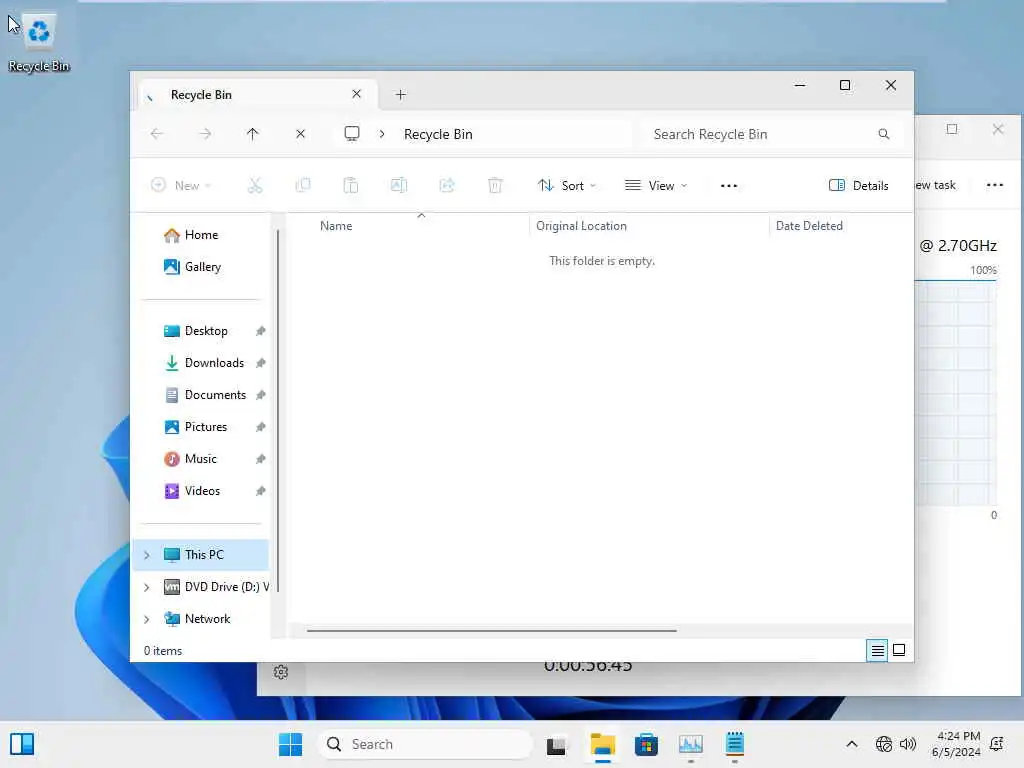Click Recycle Bin in the address bar
The width and height of the screenshot is (1024, 768).
438,134
